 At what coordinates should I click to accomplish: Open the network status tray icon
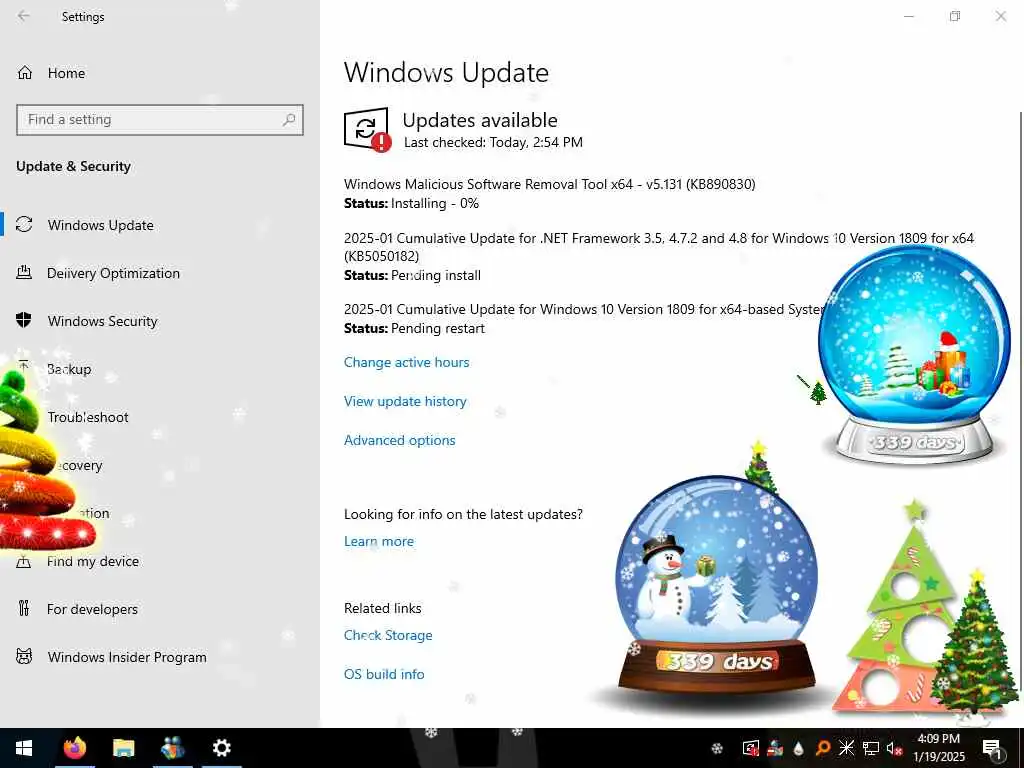871,748
